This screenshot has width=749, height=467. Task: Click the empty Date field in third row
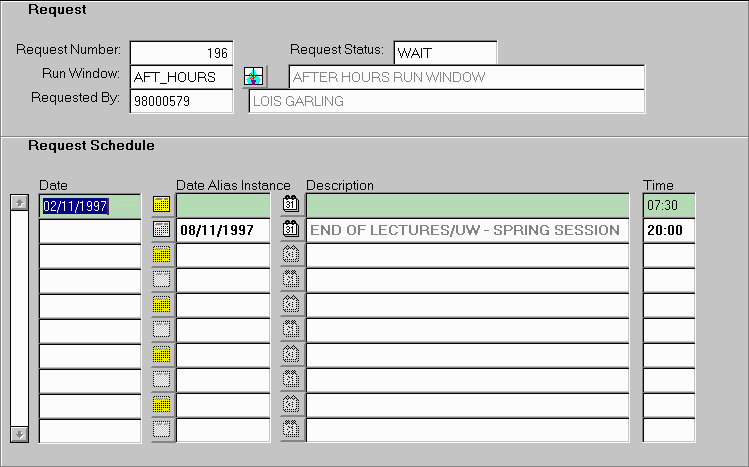click(x=89, y=255)
